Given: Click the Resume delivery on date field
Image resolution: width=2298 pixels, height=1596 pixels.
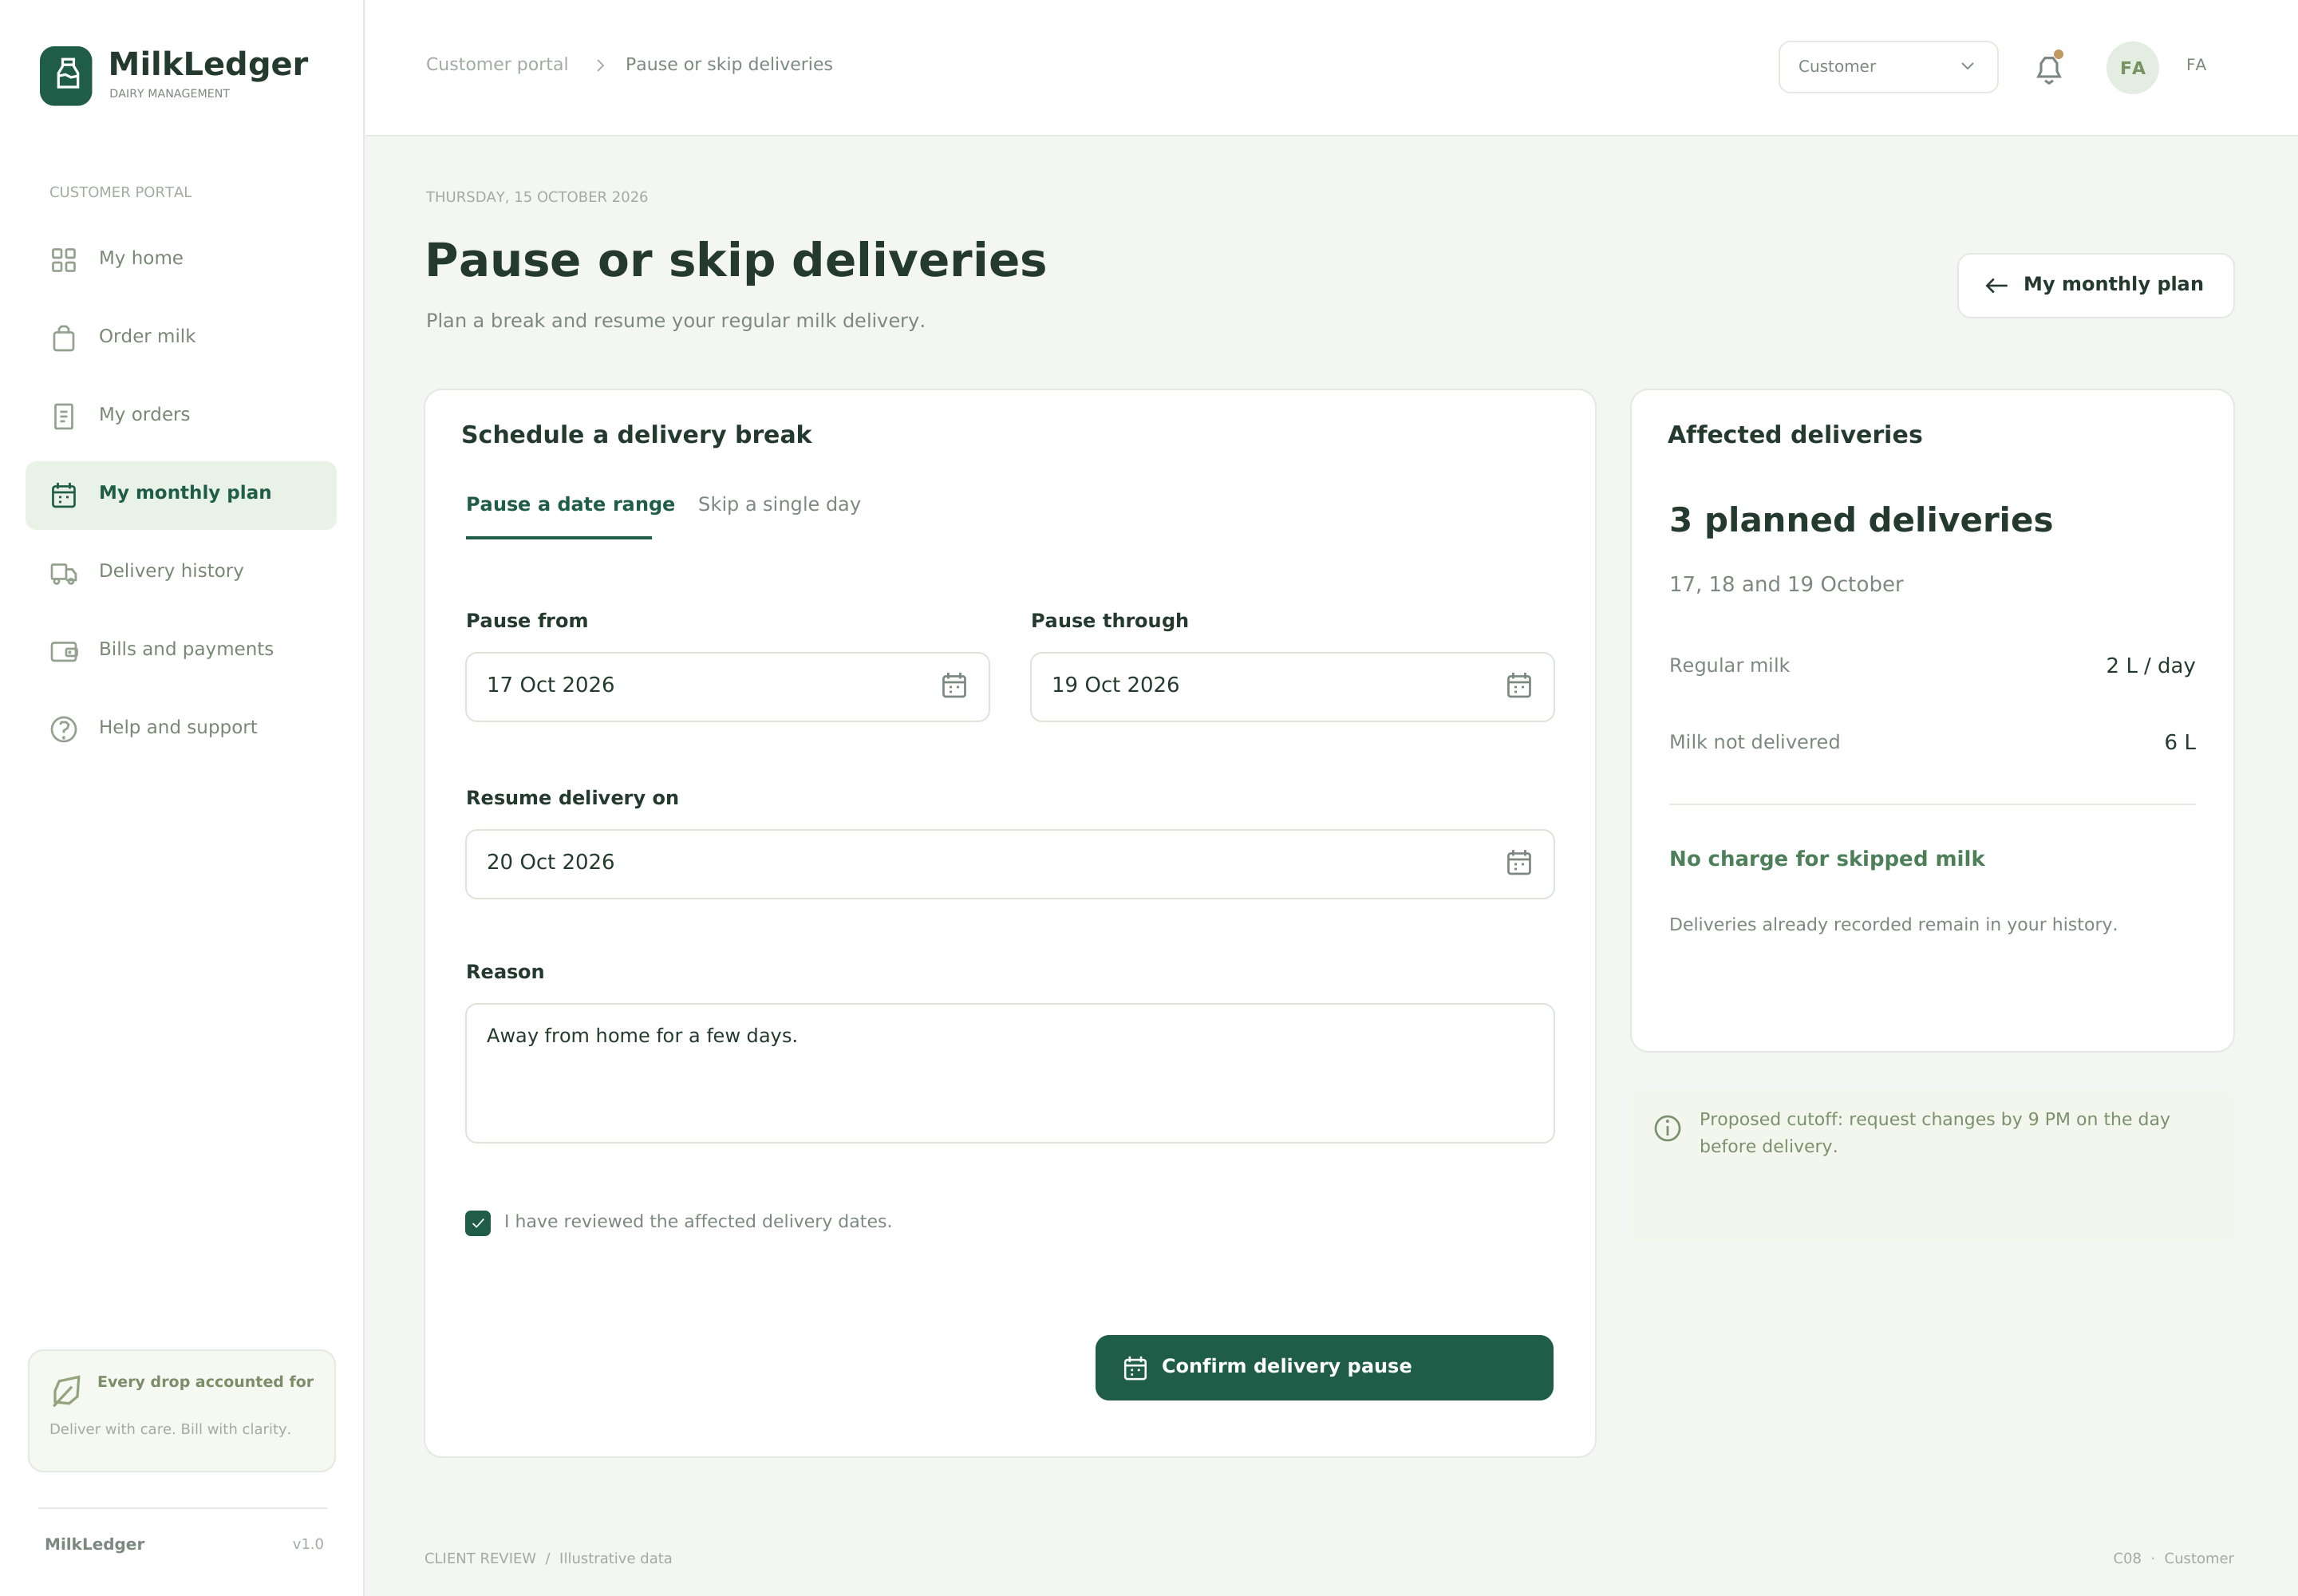Looking at the screenshot, I should pos(1010,863).
